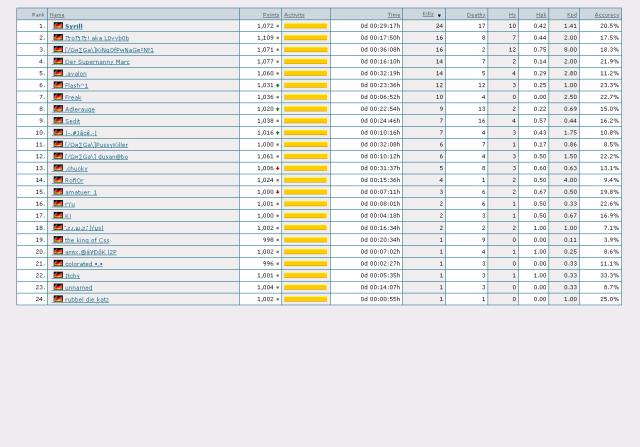Open the .avalon player profile link
This screenshot has width=640, height=447.
[76, 73]
